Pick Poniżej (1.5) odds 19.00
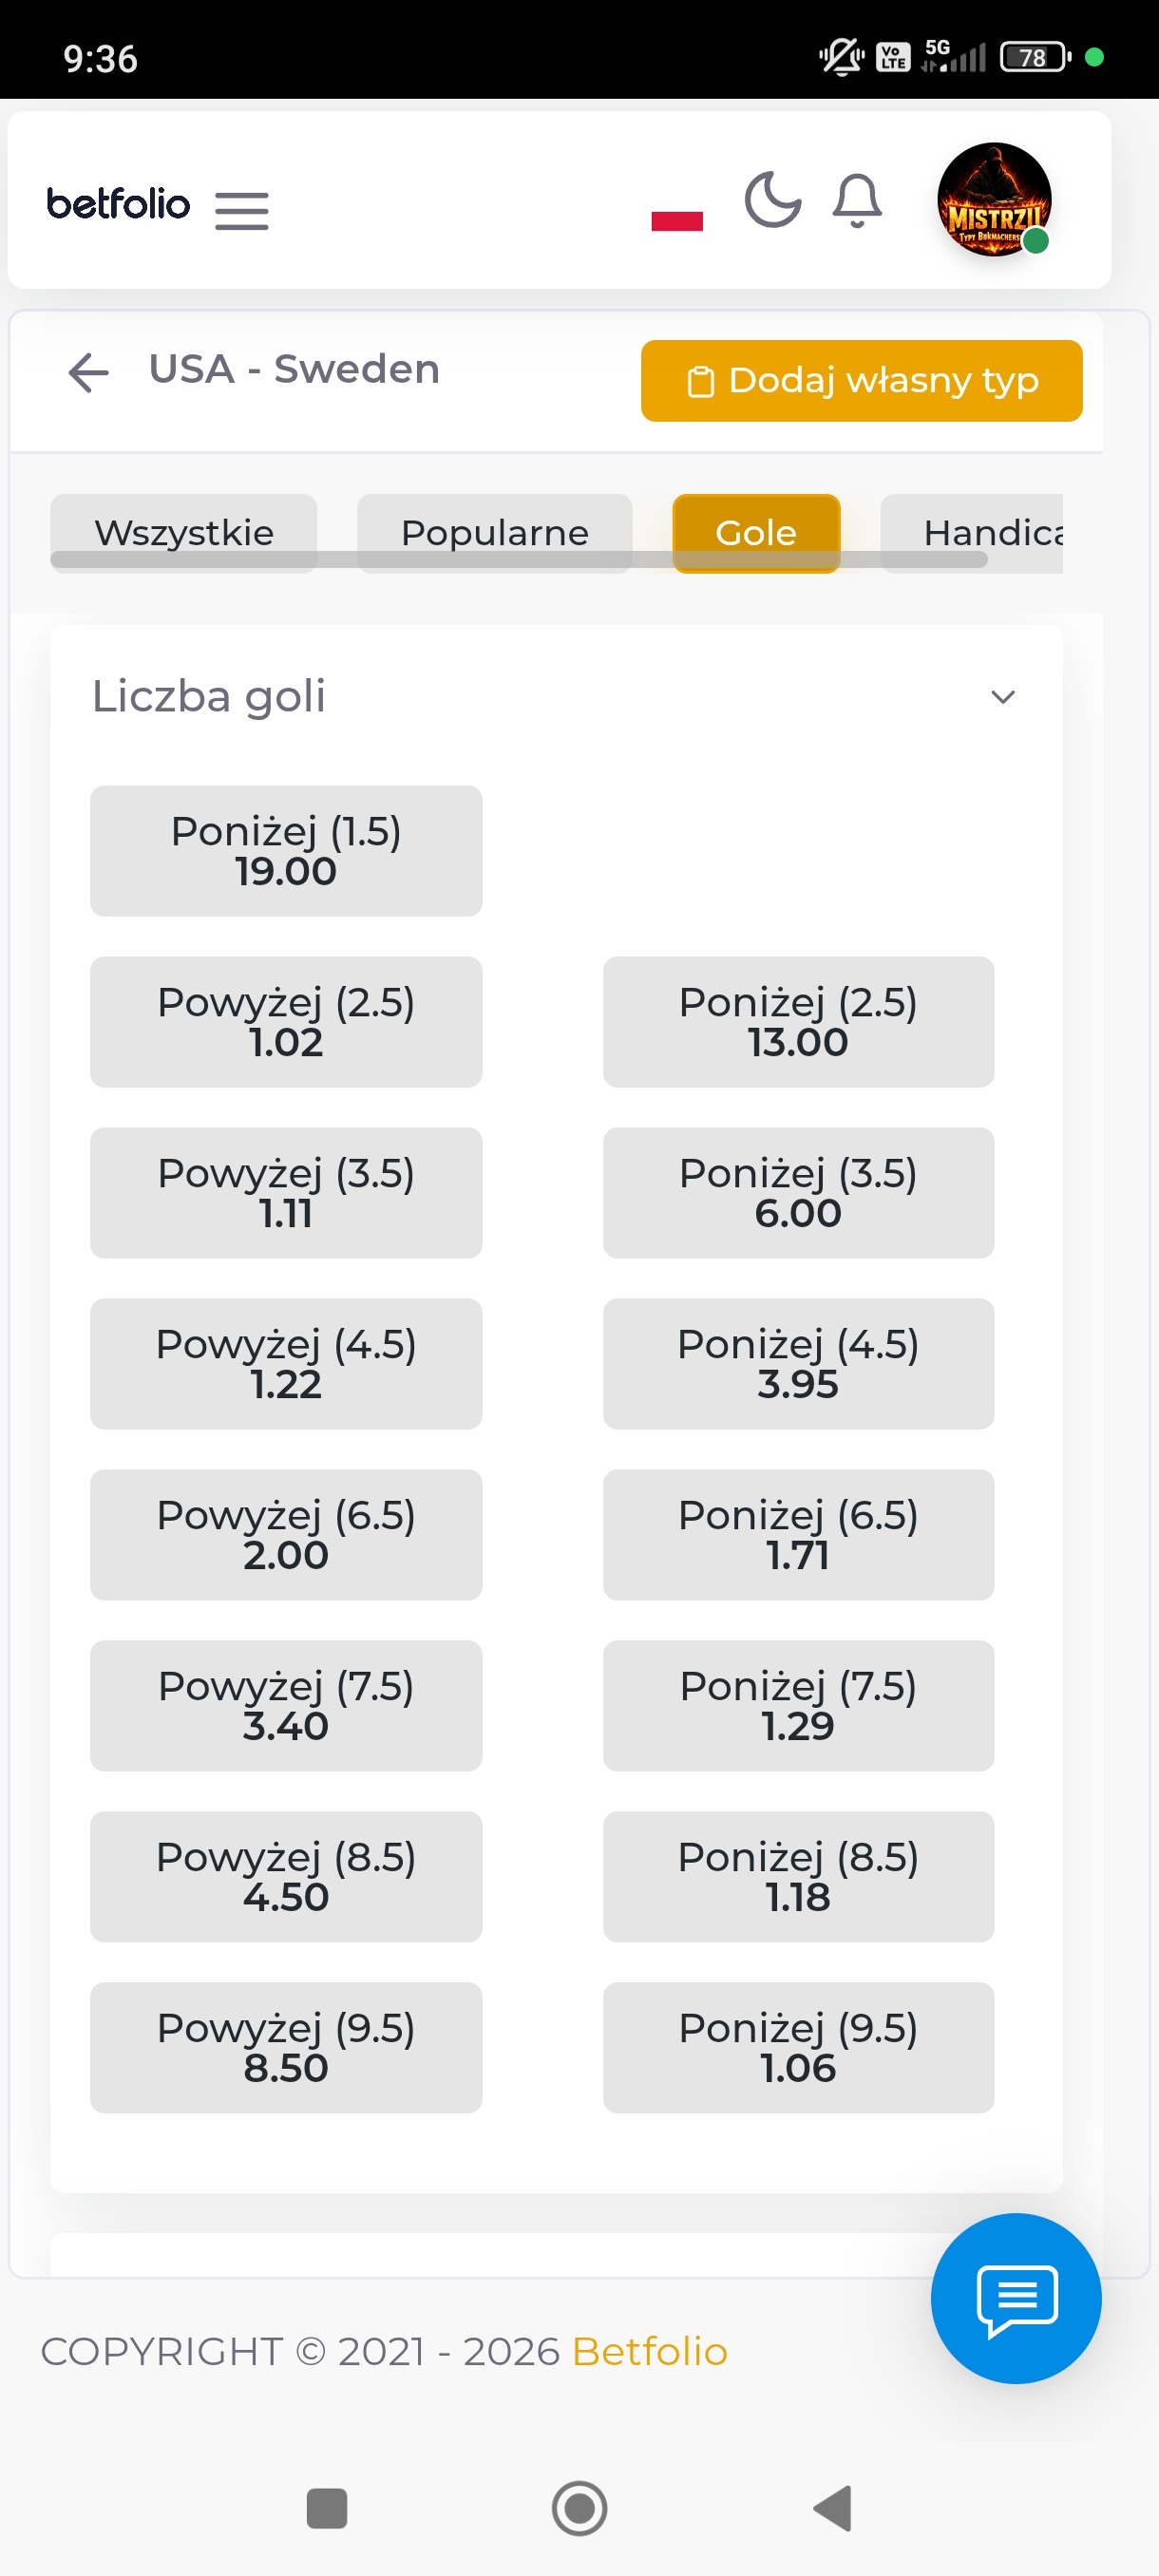Screen dimensions: 1159x2576 (x=286, y=851)
